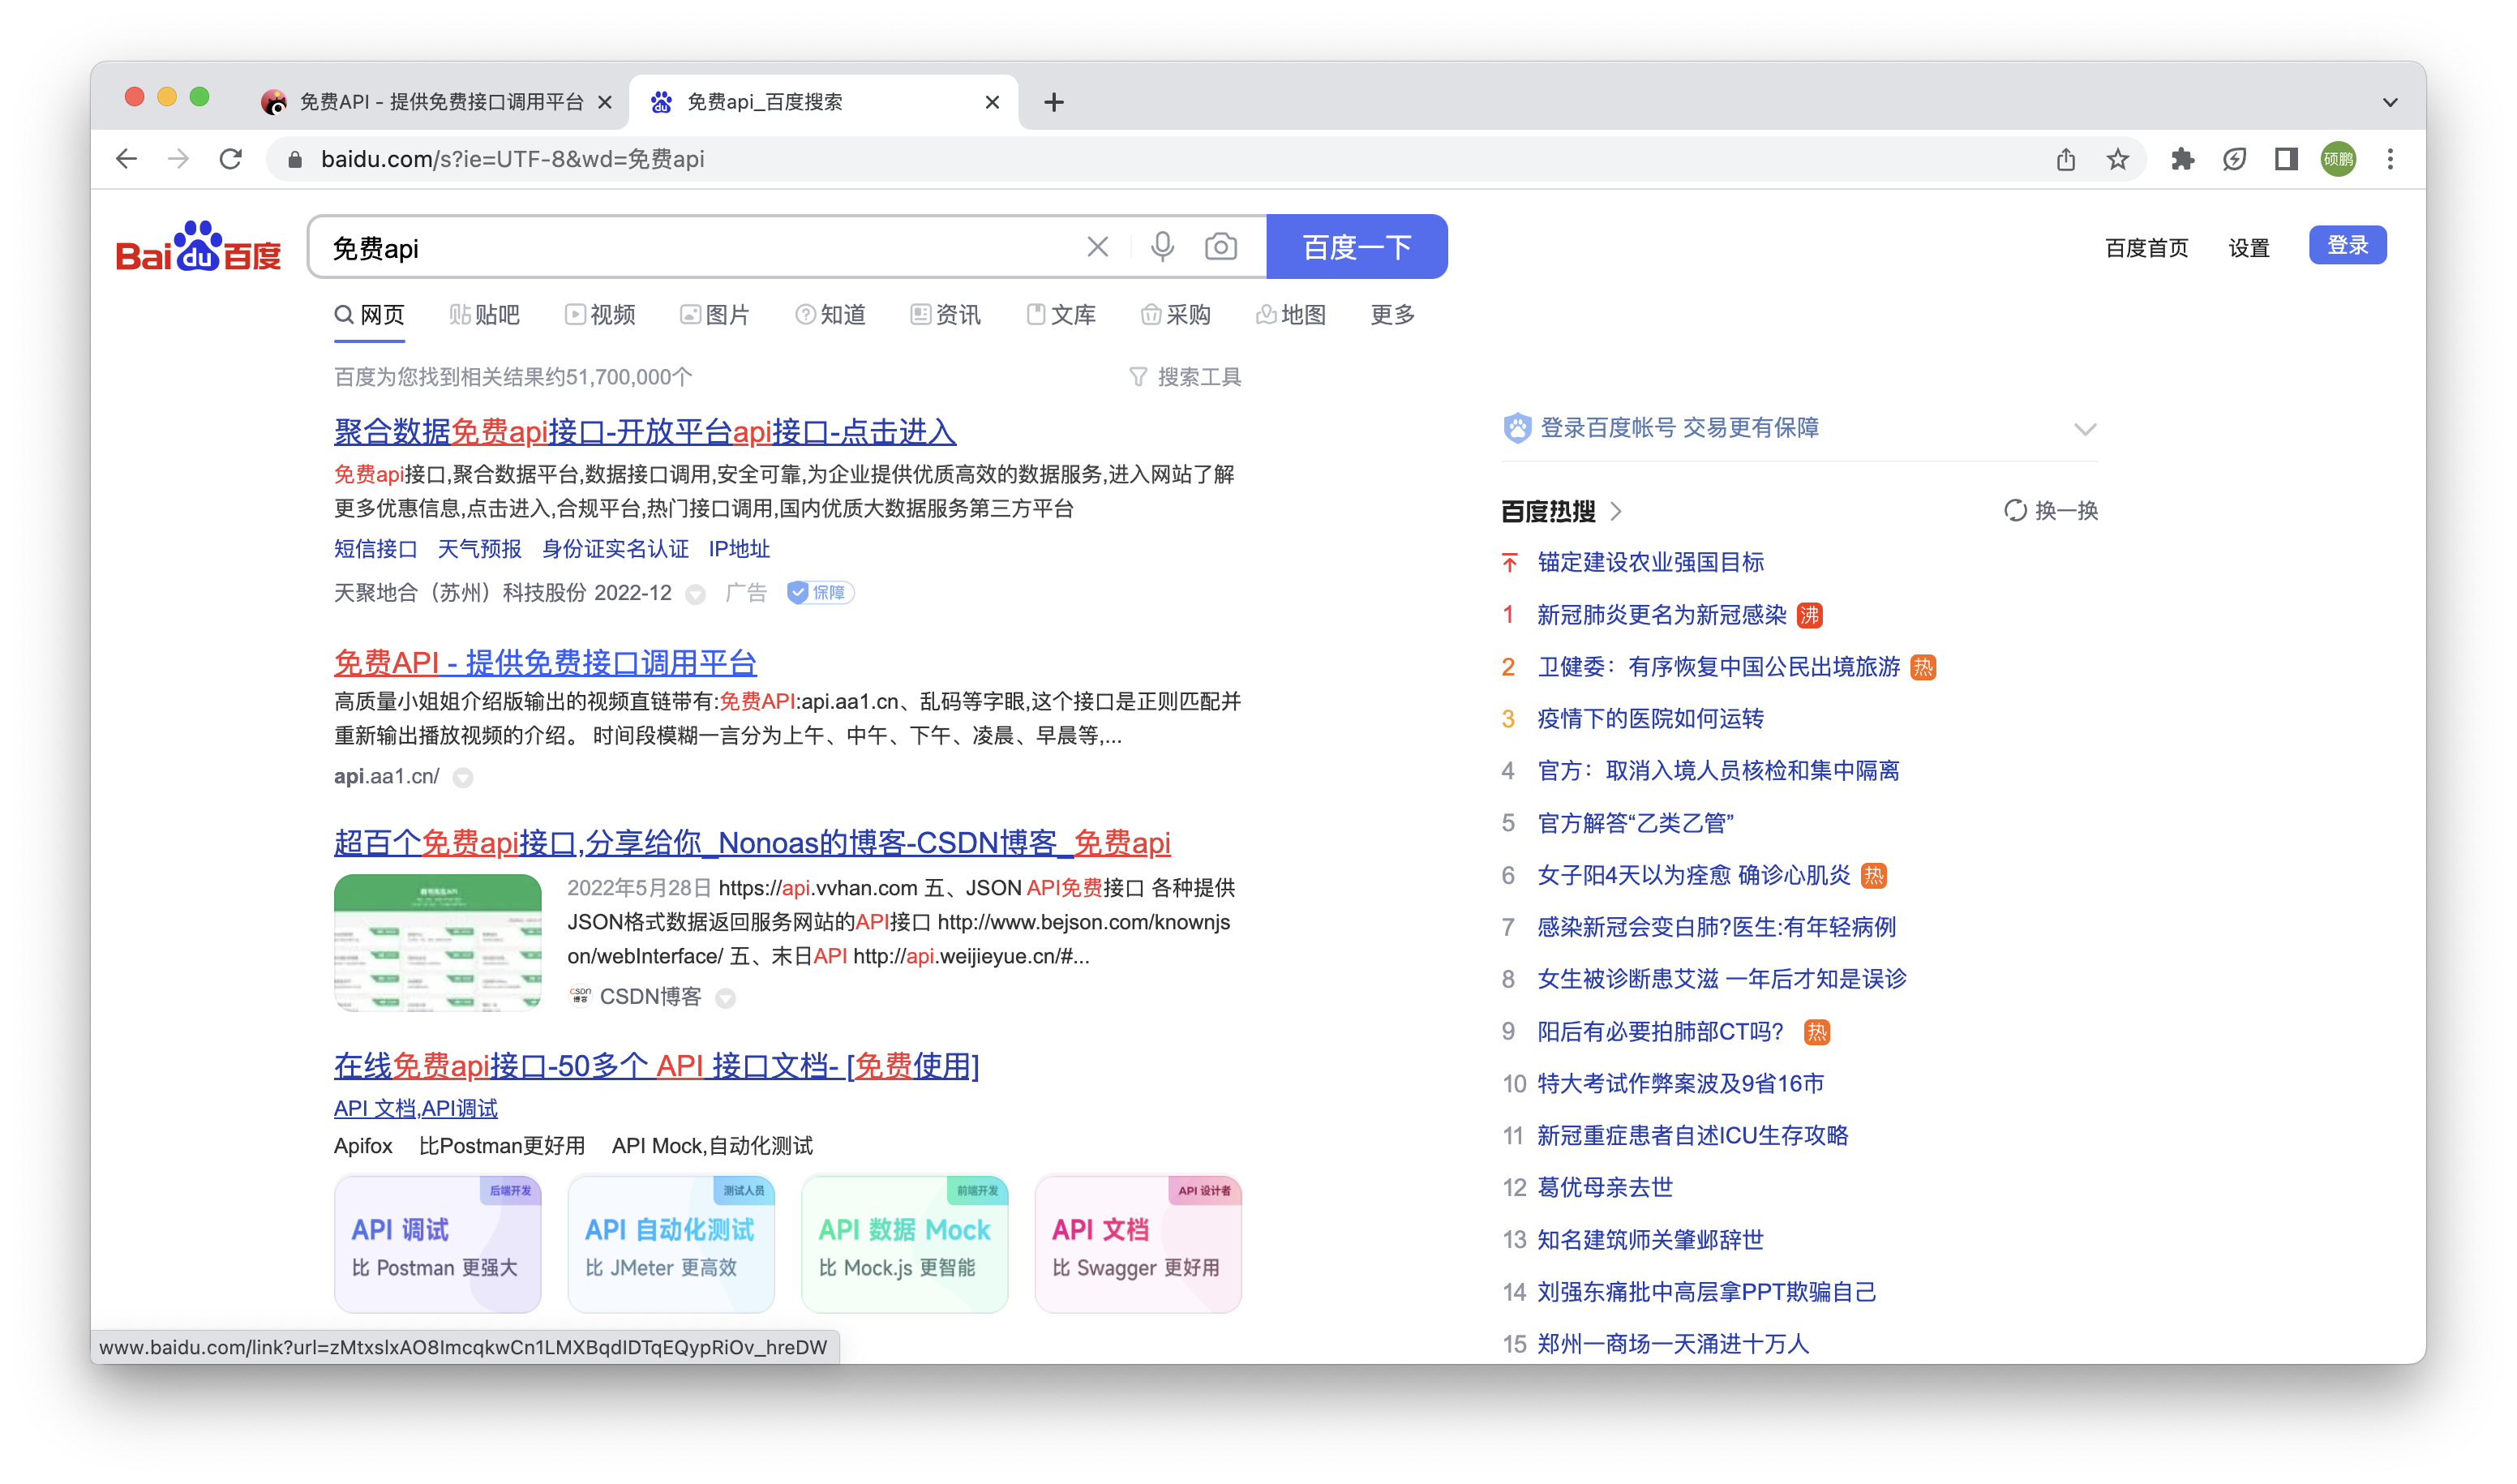This screenshot has width=2517, height=1484.
Task: Open Chrome's three-dot menu
Action: pyautogui.click(x=2390, y=159)
